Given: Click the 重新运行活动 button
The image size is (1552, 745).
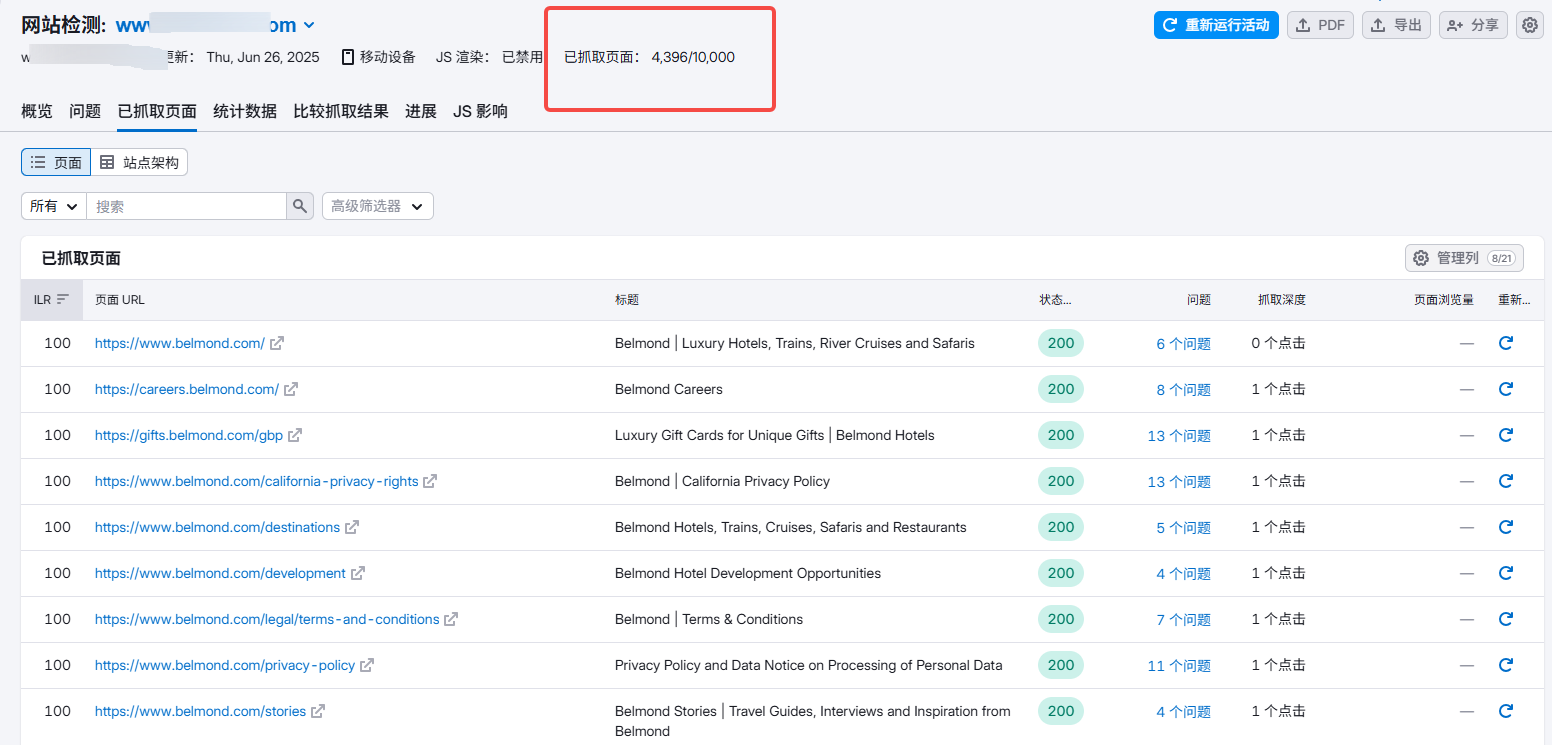Looking at the screenshot, I should [x=1215, y=25].
